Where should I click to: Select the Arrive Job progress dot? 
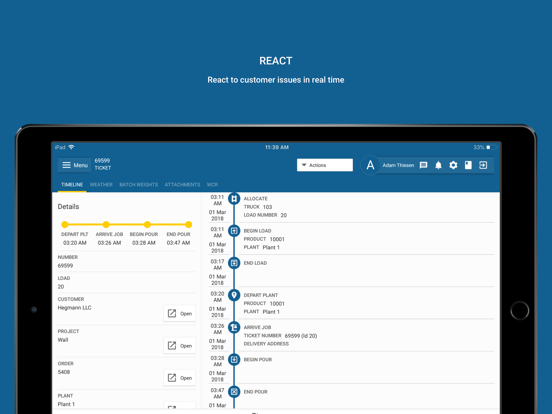pos(106,224)
